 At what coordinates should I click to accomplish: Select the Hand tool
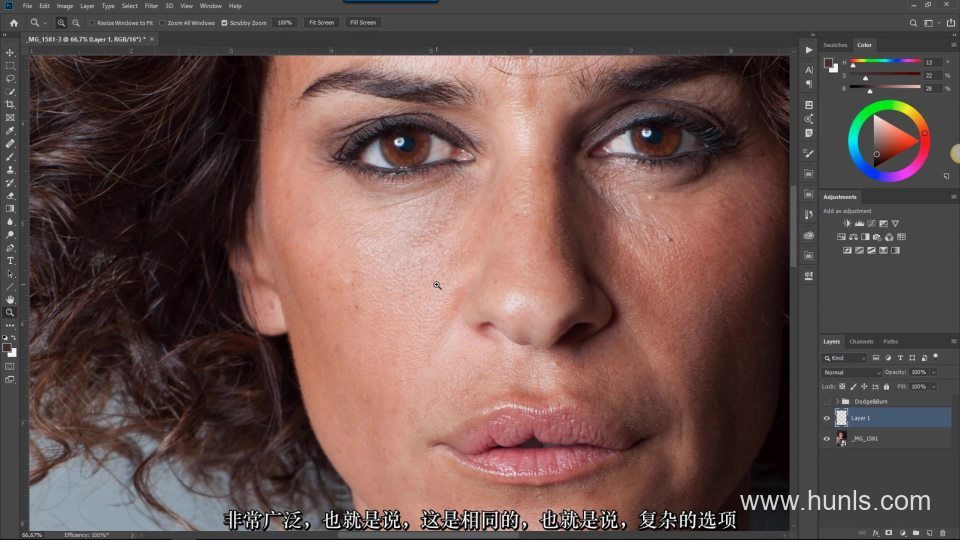[x=10, y=299]
